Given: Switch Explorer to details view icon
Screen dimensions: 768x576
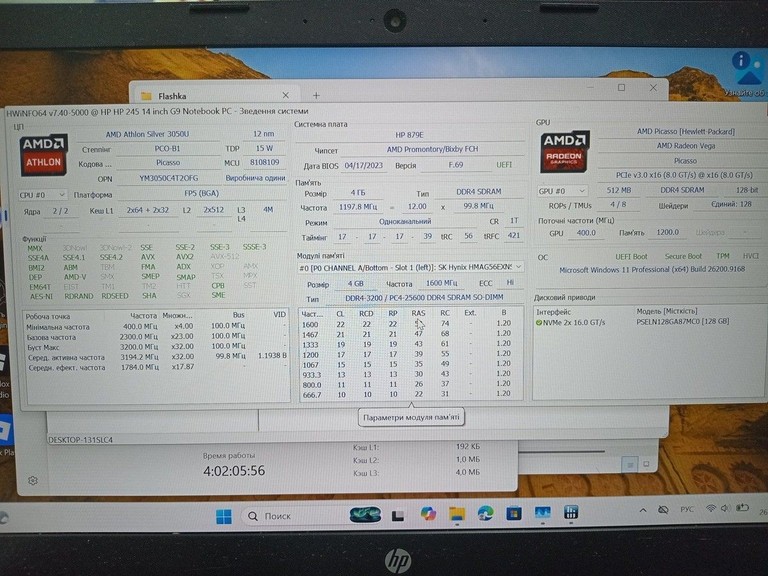Looking at the screenshot, I should click(x=630, y=464).
